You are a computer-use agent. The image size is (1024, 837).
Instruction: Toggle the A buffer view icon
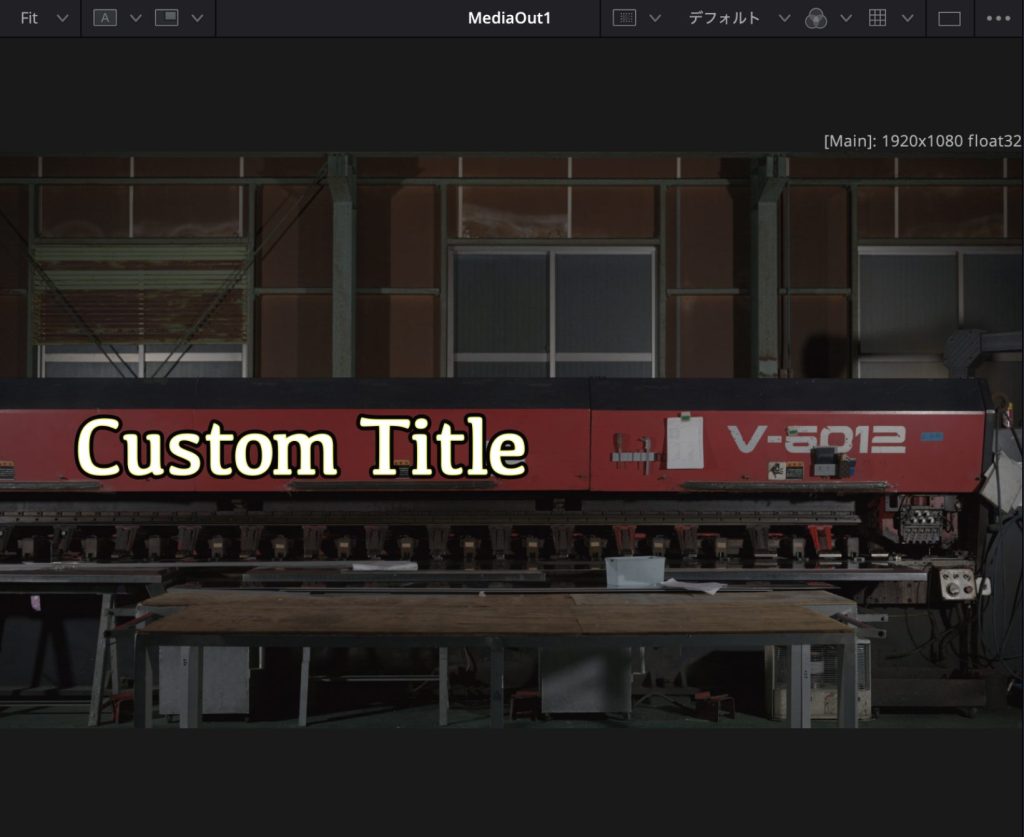click(x=105, y=18)
